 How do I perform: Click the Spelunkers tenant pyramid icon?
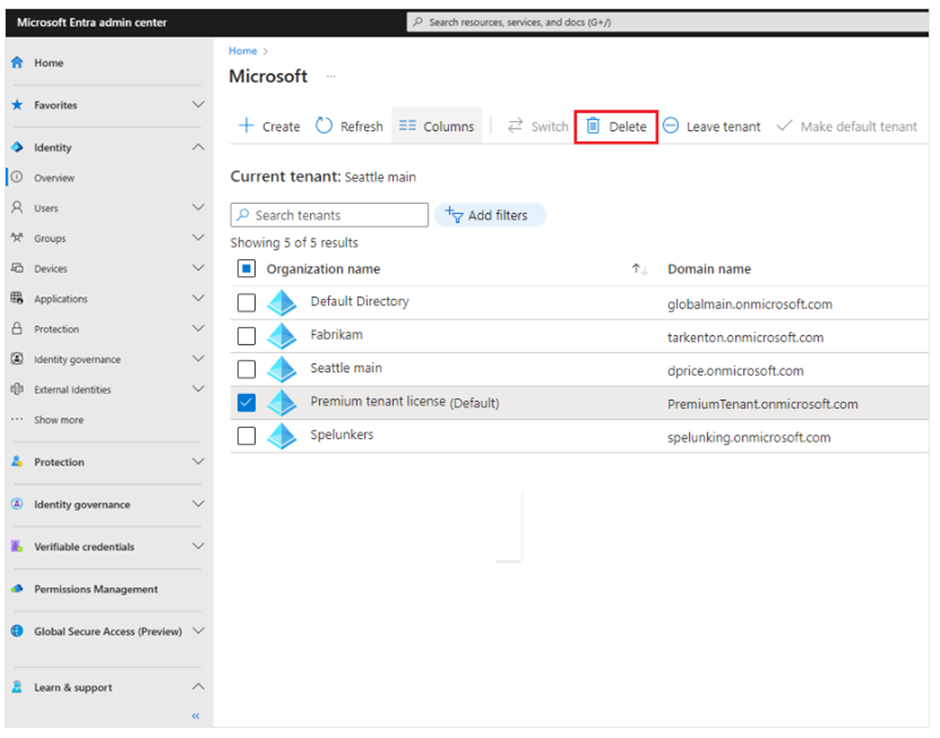click(x=282, y=436)
